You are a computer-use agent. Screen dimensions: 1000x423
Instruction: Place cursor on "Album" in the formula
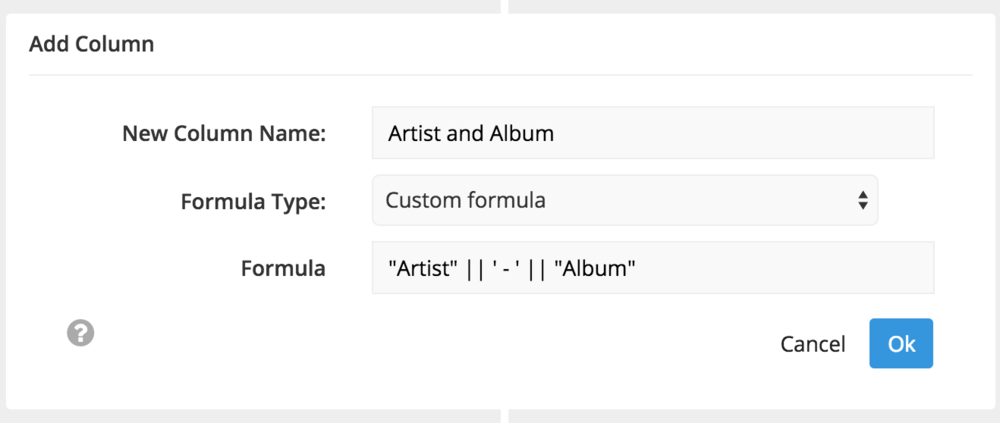(596, 269)
